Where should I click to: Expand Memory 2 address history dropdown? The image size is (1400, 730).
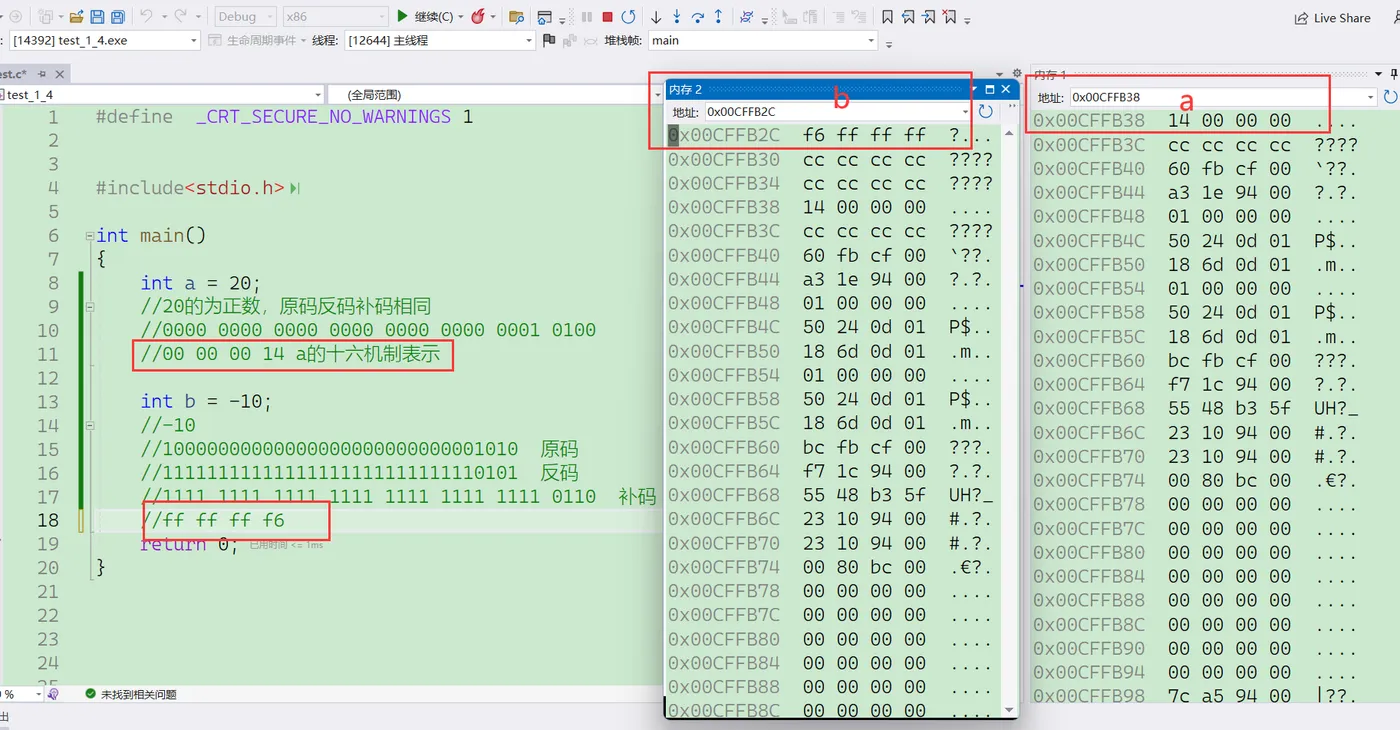tap(965, 112)
